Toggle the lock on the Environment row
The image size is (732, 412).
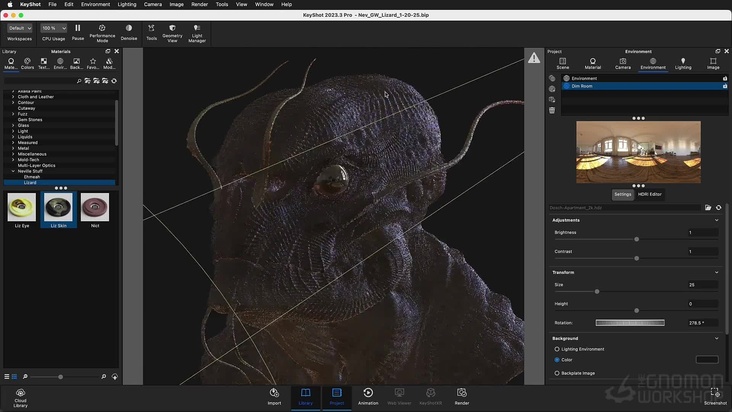point(725,78)
